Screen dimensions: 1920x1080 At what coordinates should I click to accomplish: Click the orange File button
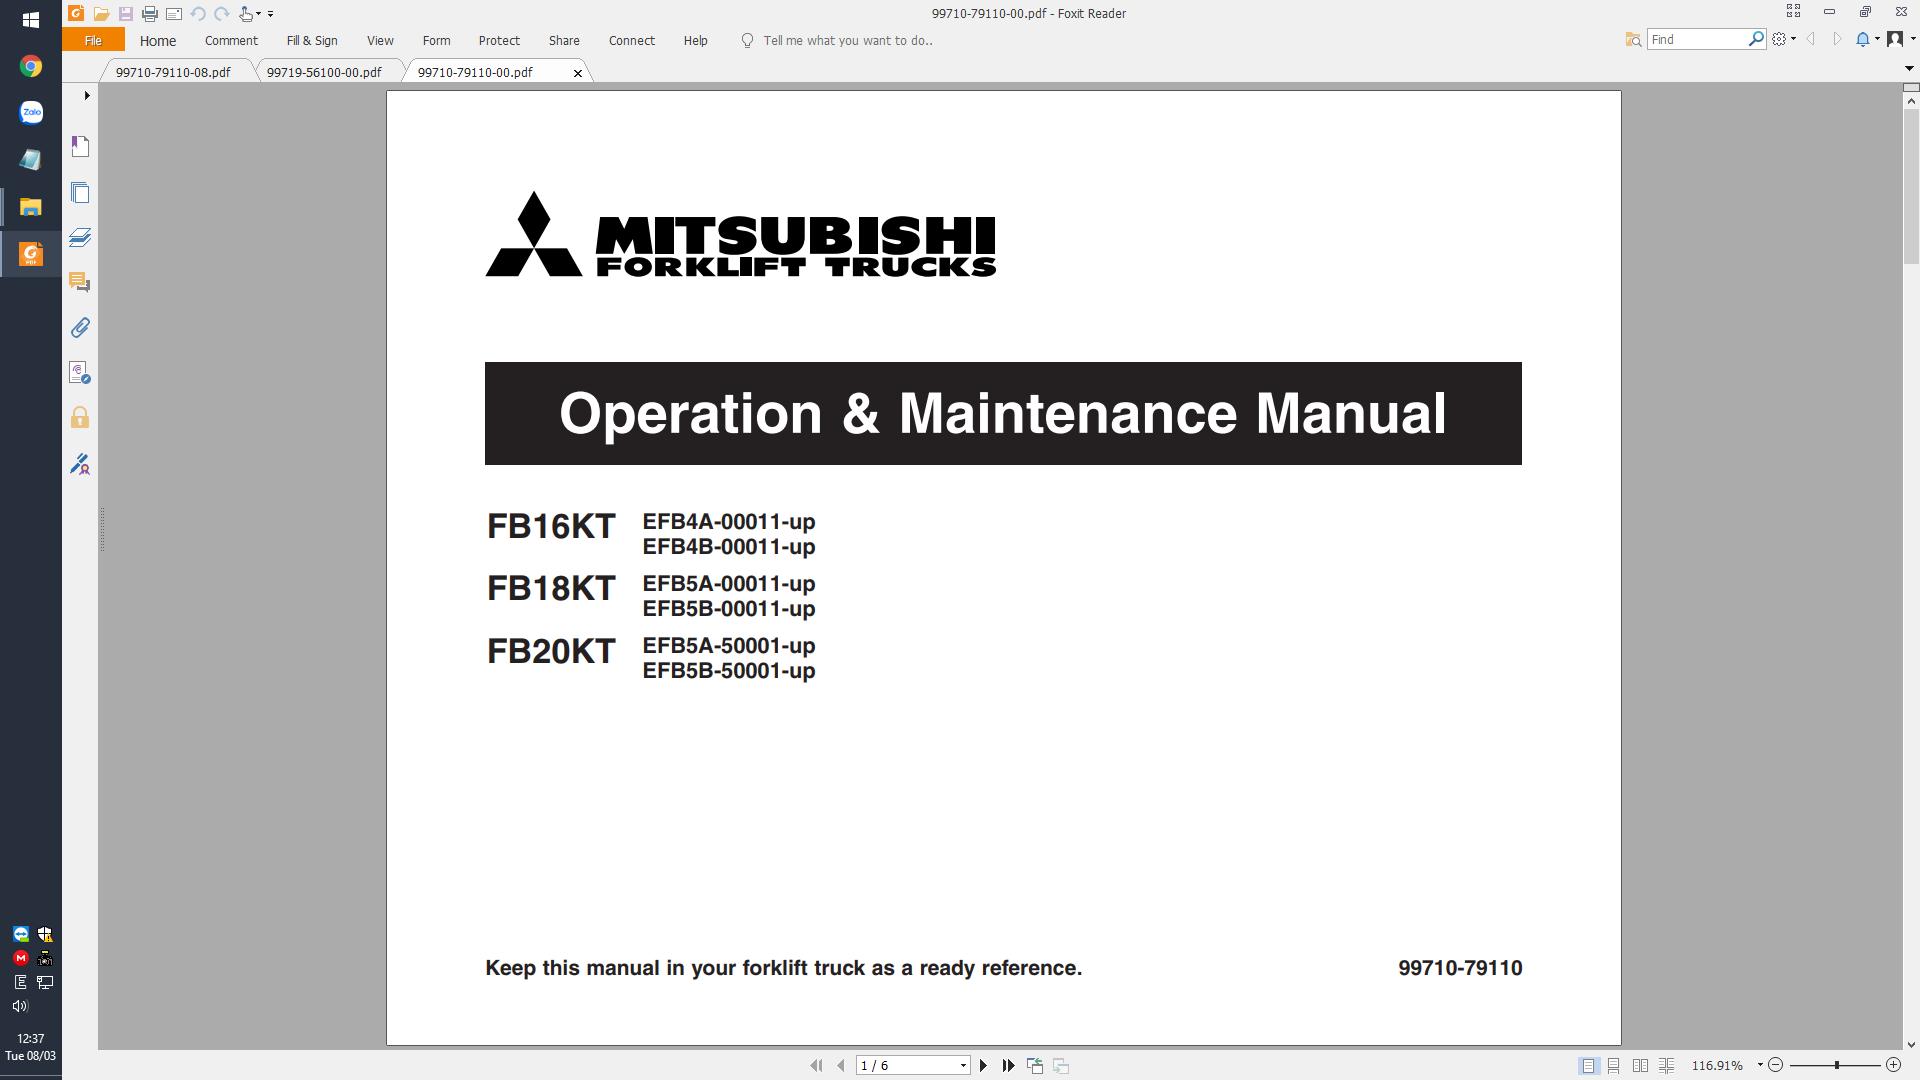[93, 41]
